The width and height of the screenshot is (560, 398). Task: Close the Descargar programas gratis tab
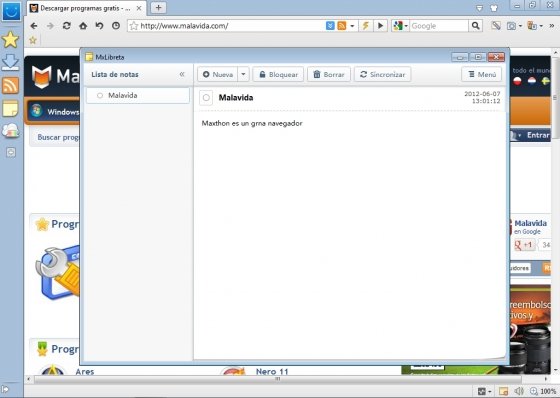coord(139,8)
